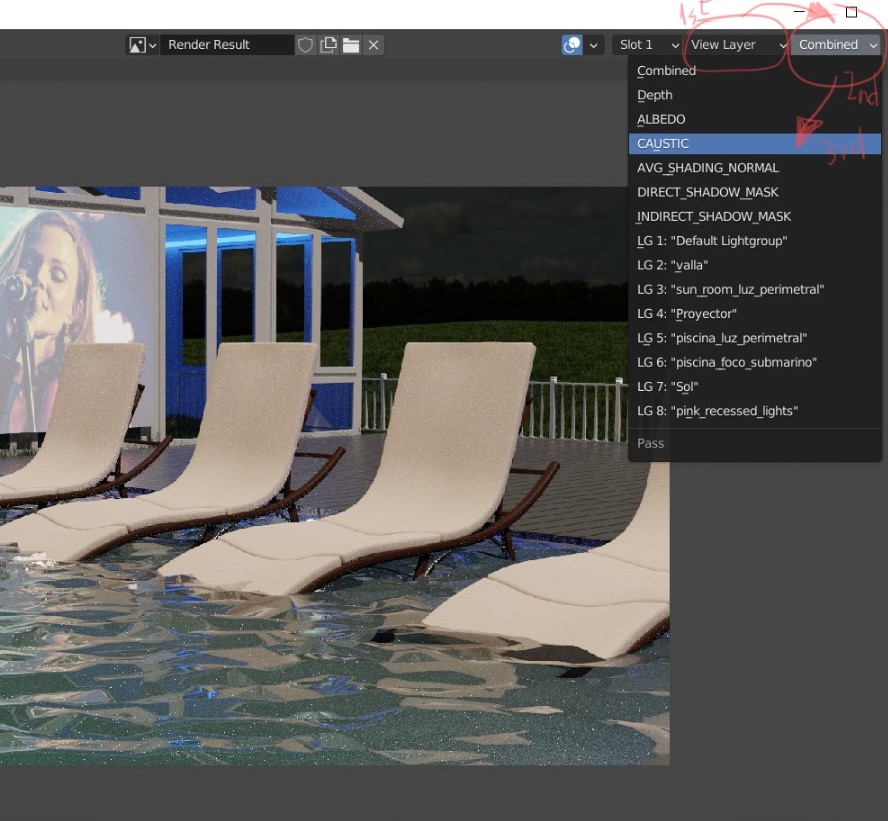This screenshot has height=821, width=888.
Task: Expand the display channels dropdown arrow
Action: coord(595,45)
